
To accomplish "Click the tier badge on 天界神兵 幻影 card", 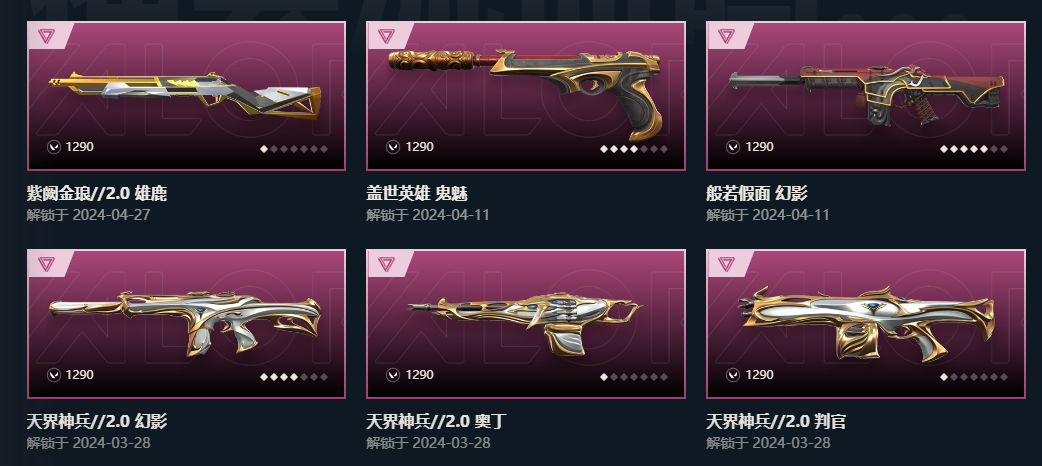I will click(x=45, y=263).
